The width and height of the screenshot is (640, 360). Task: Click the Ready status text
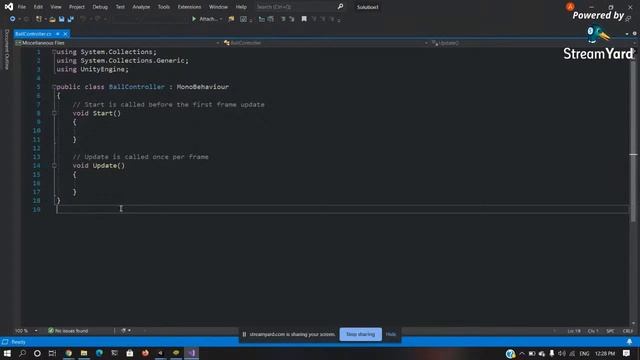click(18, 342)
